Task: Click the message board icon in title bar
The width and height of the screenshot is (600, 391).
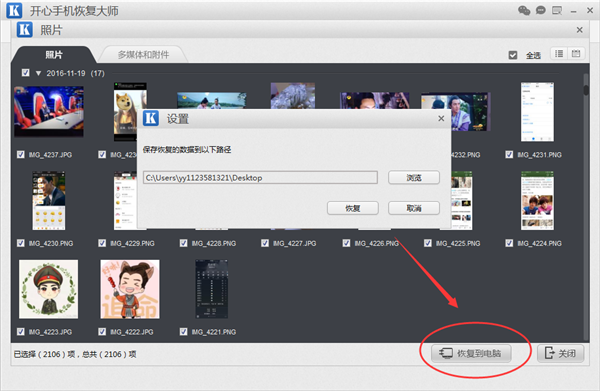Action: tap(557, 10)
